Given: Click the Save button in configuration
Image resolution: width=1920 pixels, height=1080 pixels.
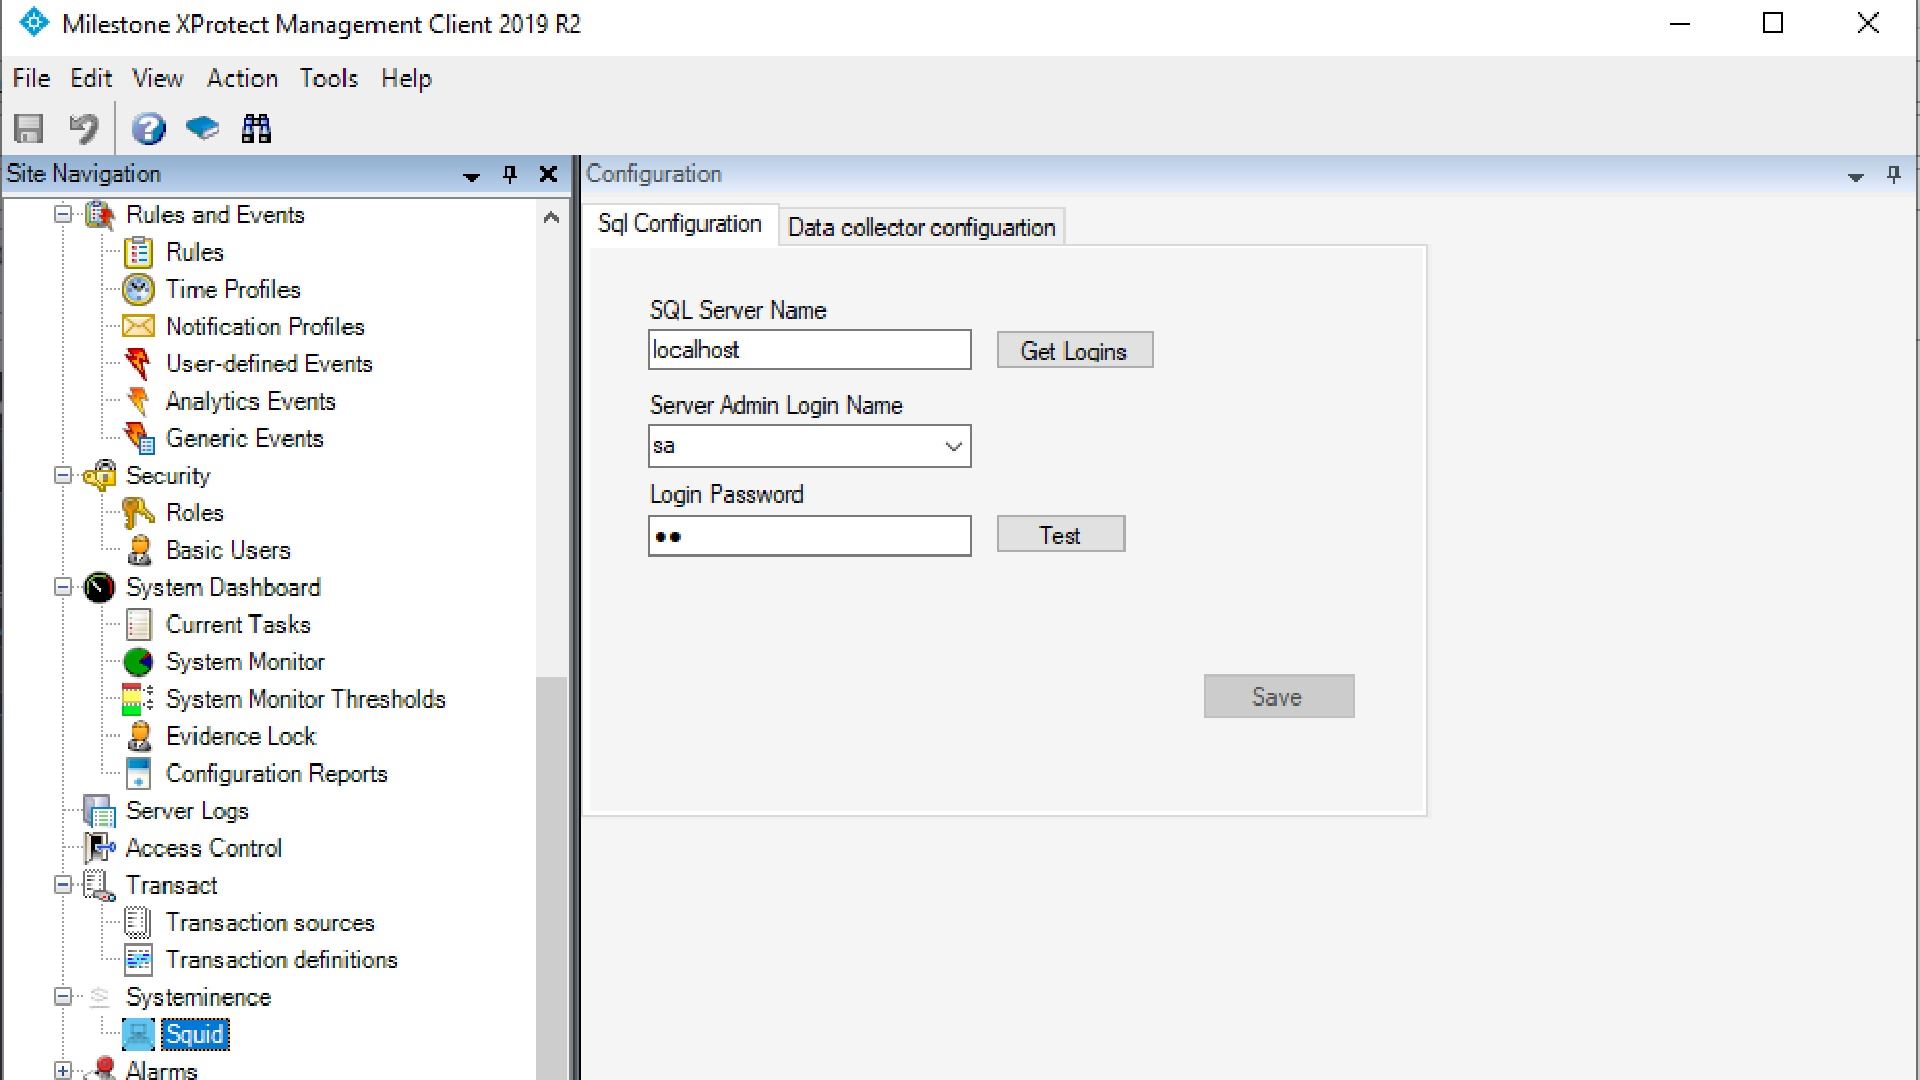Looking at the screenshot, I should (x=1278, y=696).
